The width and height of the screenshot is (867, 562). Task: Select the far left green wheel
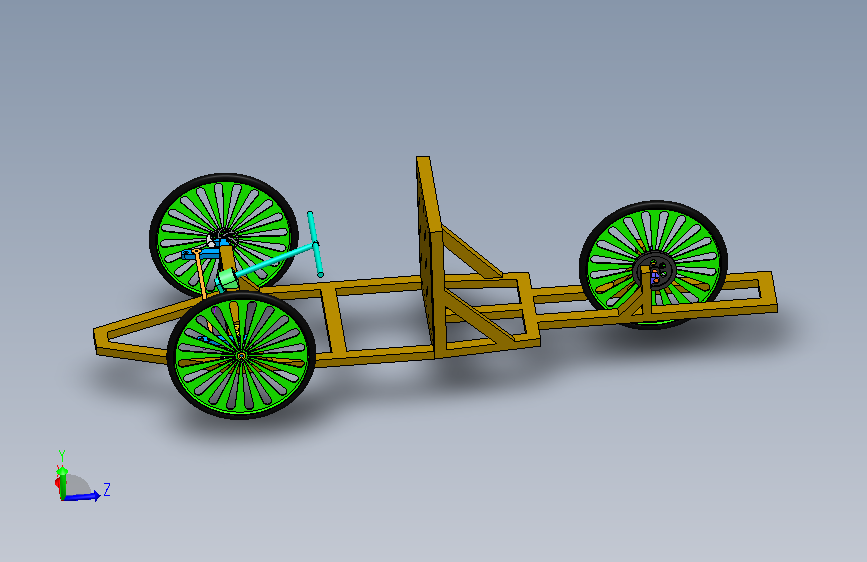[223, 235]
